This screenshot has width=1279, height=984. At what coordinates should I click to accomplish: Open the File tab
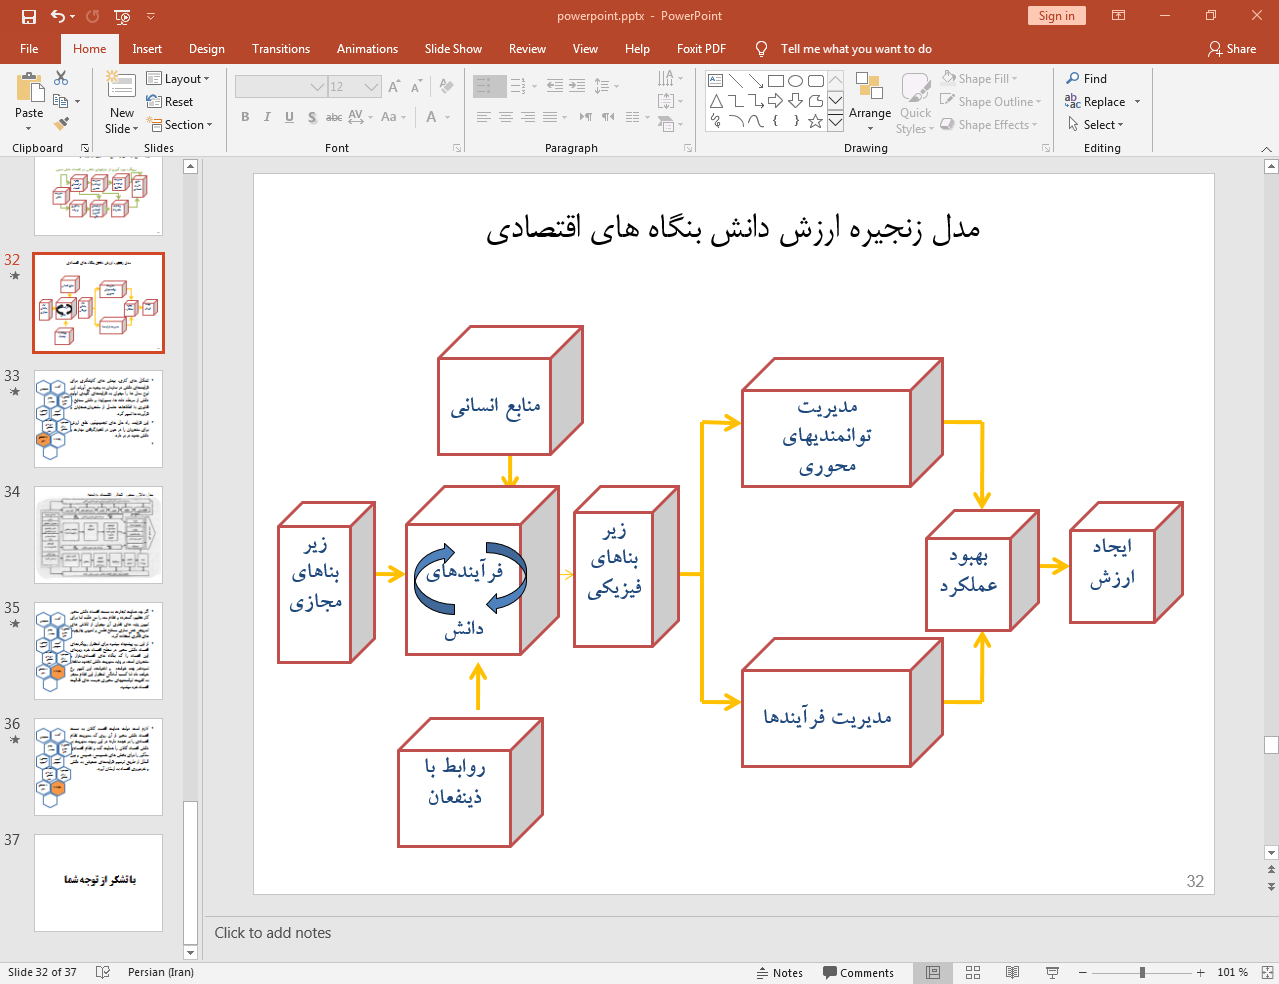29,48
